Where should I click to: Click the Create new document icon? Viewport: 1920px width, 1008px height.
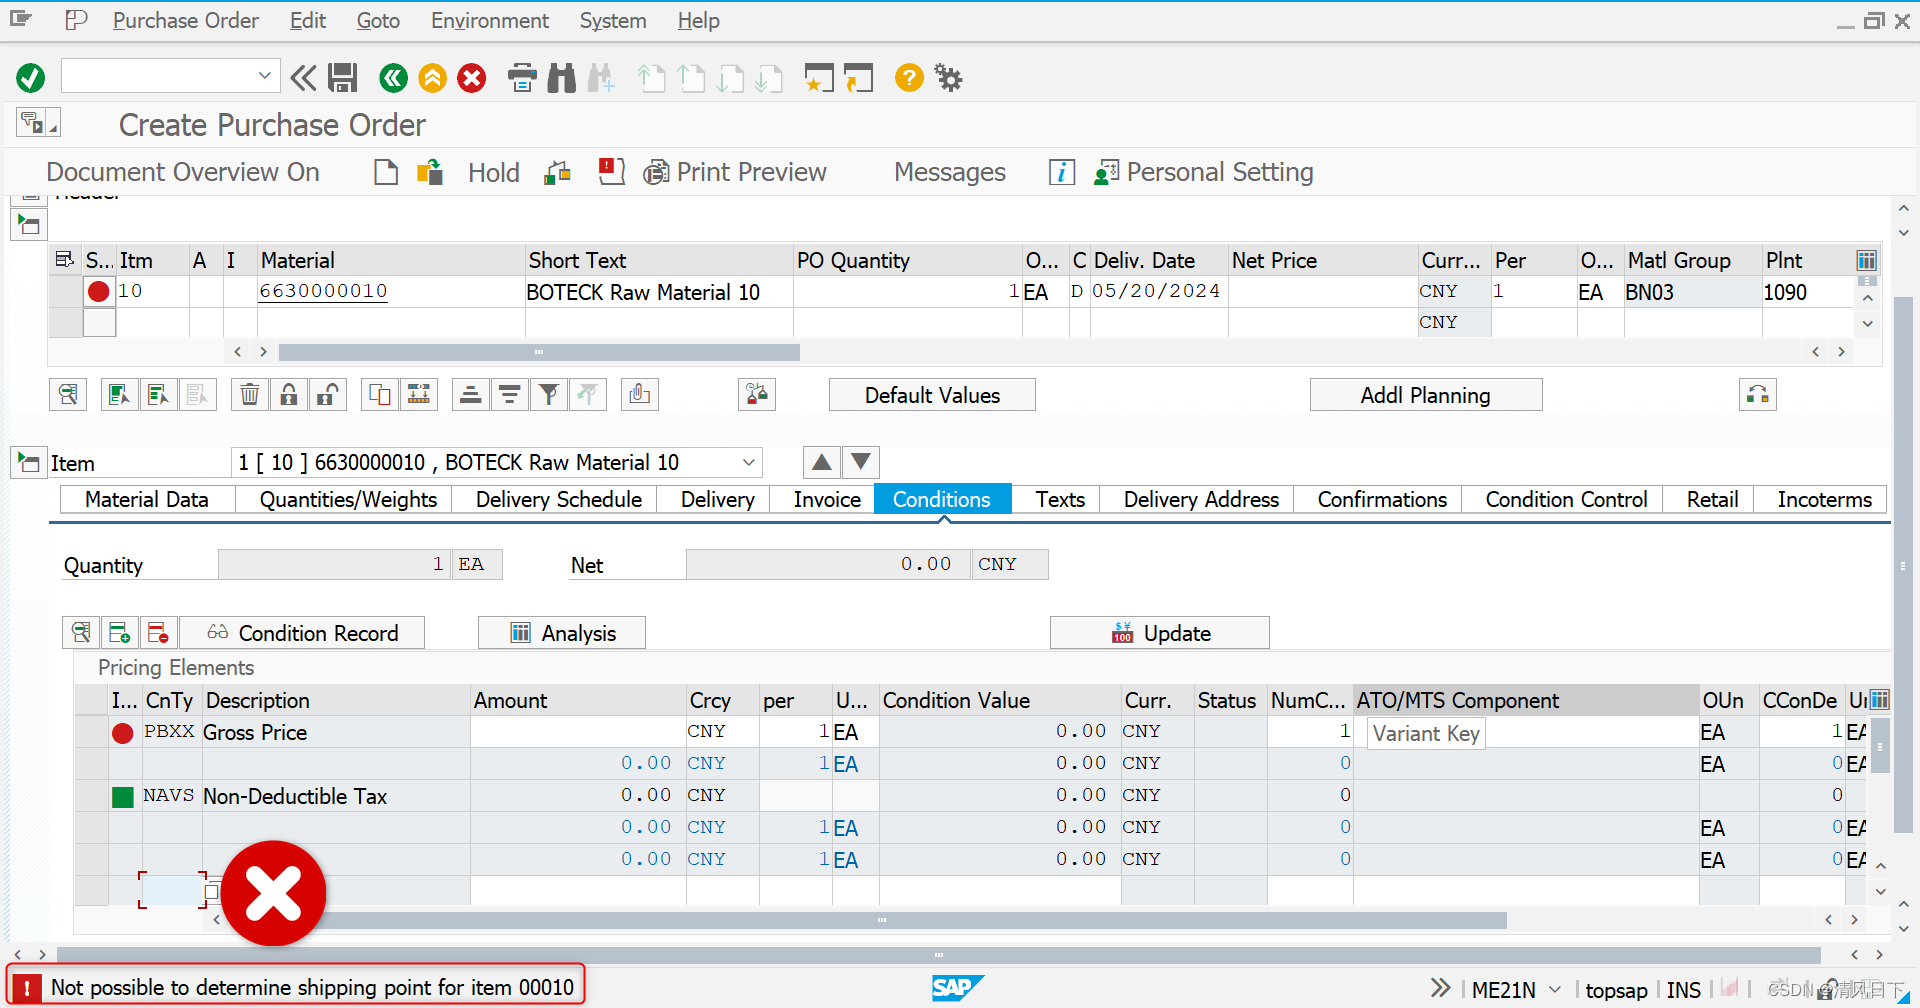(x=386, y=172)
